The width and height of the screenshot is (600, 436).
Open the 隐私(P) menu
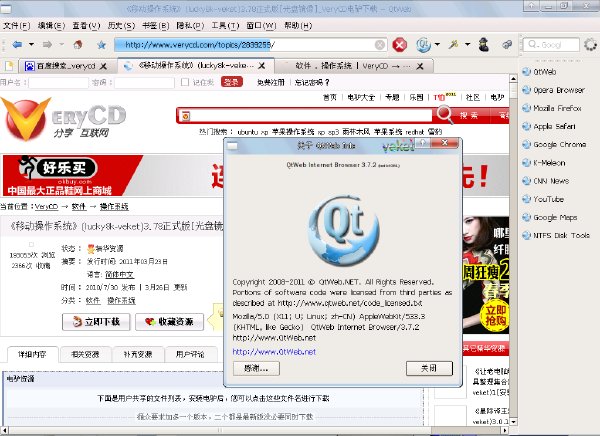point(190,26)
